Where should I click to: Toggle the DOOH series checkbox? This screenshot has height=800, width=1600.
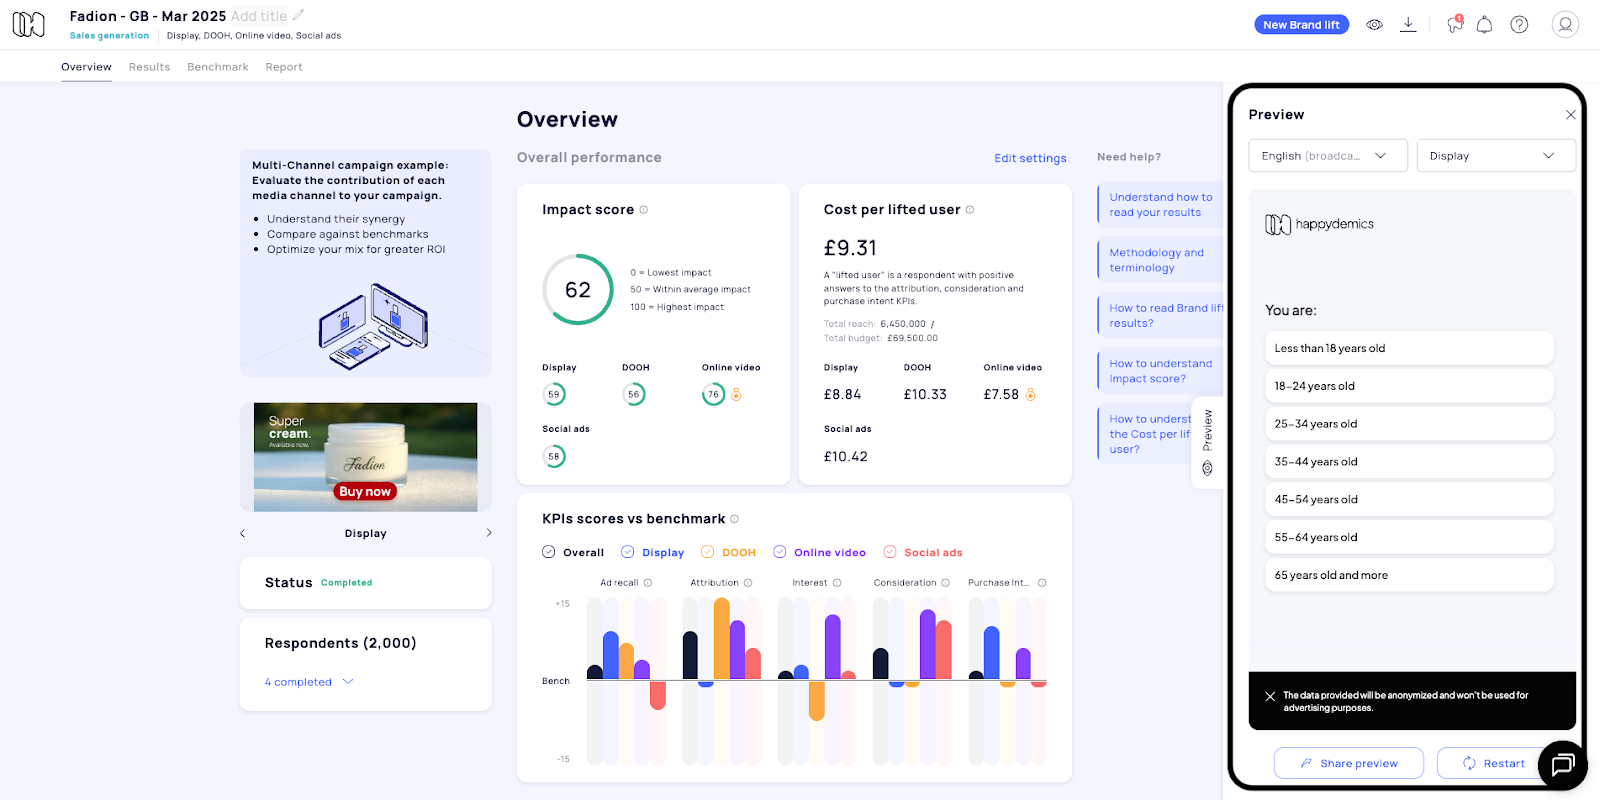tap(708, 552)
